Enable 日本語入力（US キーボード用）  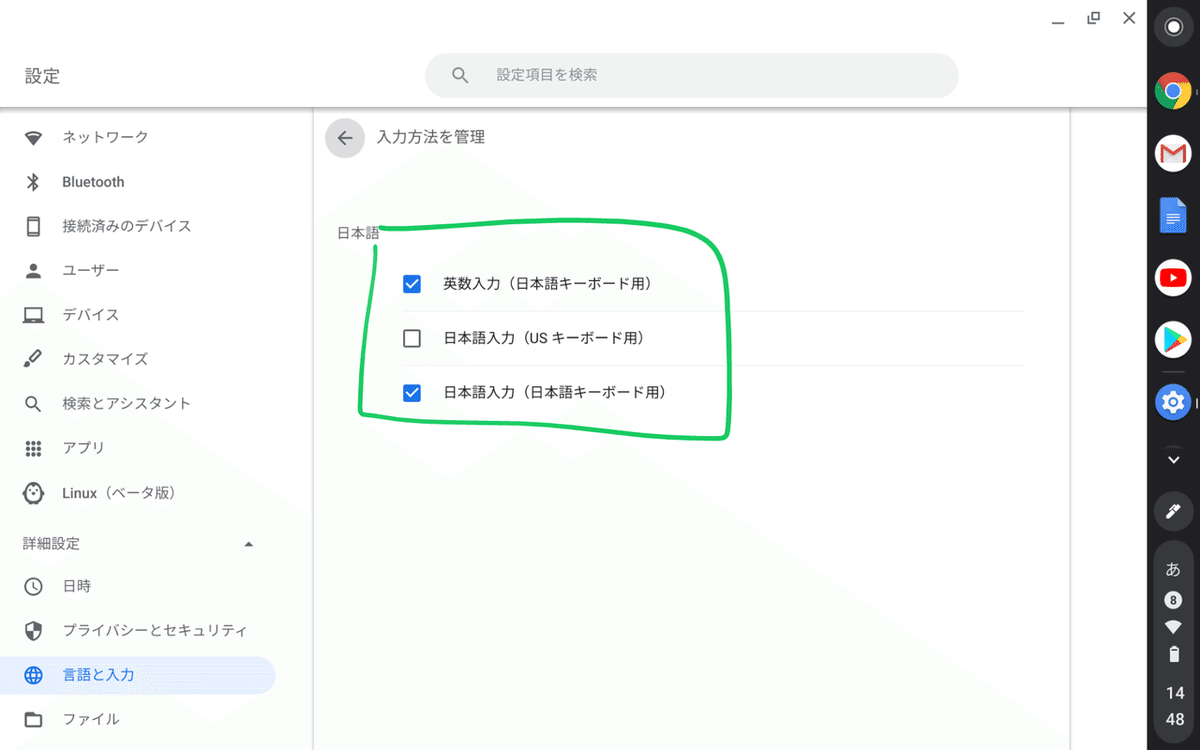click(x=411, y=338)
